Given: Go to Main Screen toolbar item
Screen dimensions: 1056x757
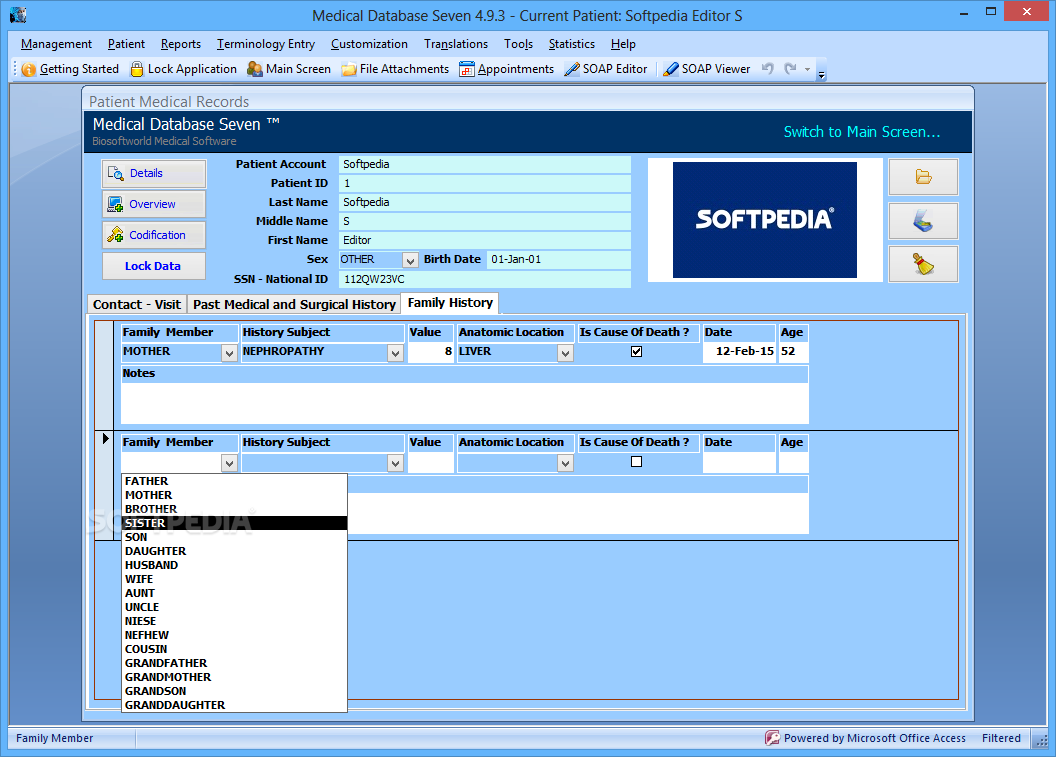Looking at the screenshot, I should [289, 69].
